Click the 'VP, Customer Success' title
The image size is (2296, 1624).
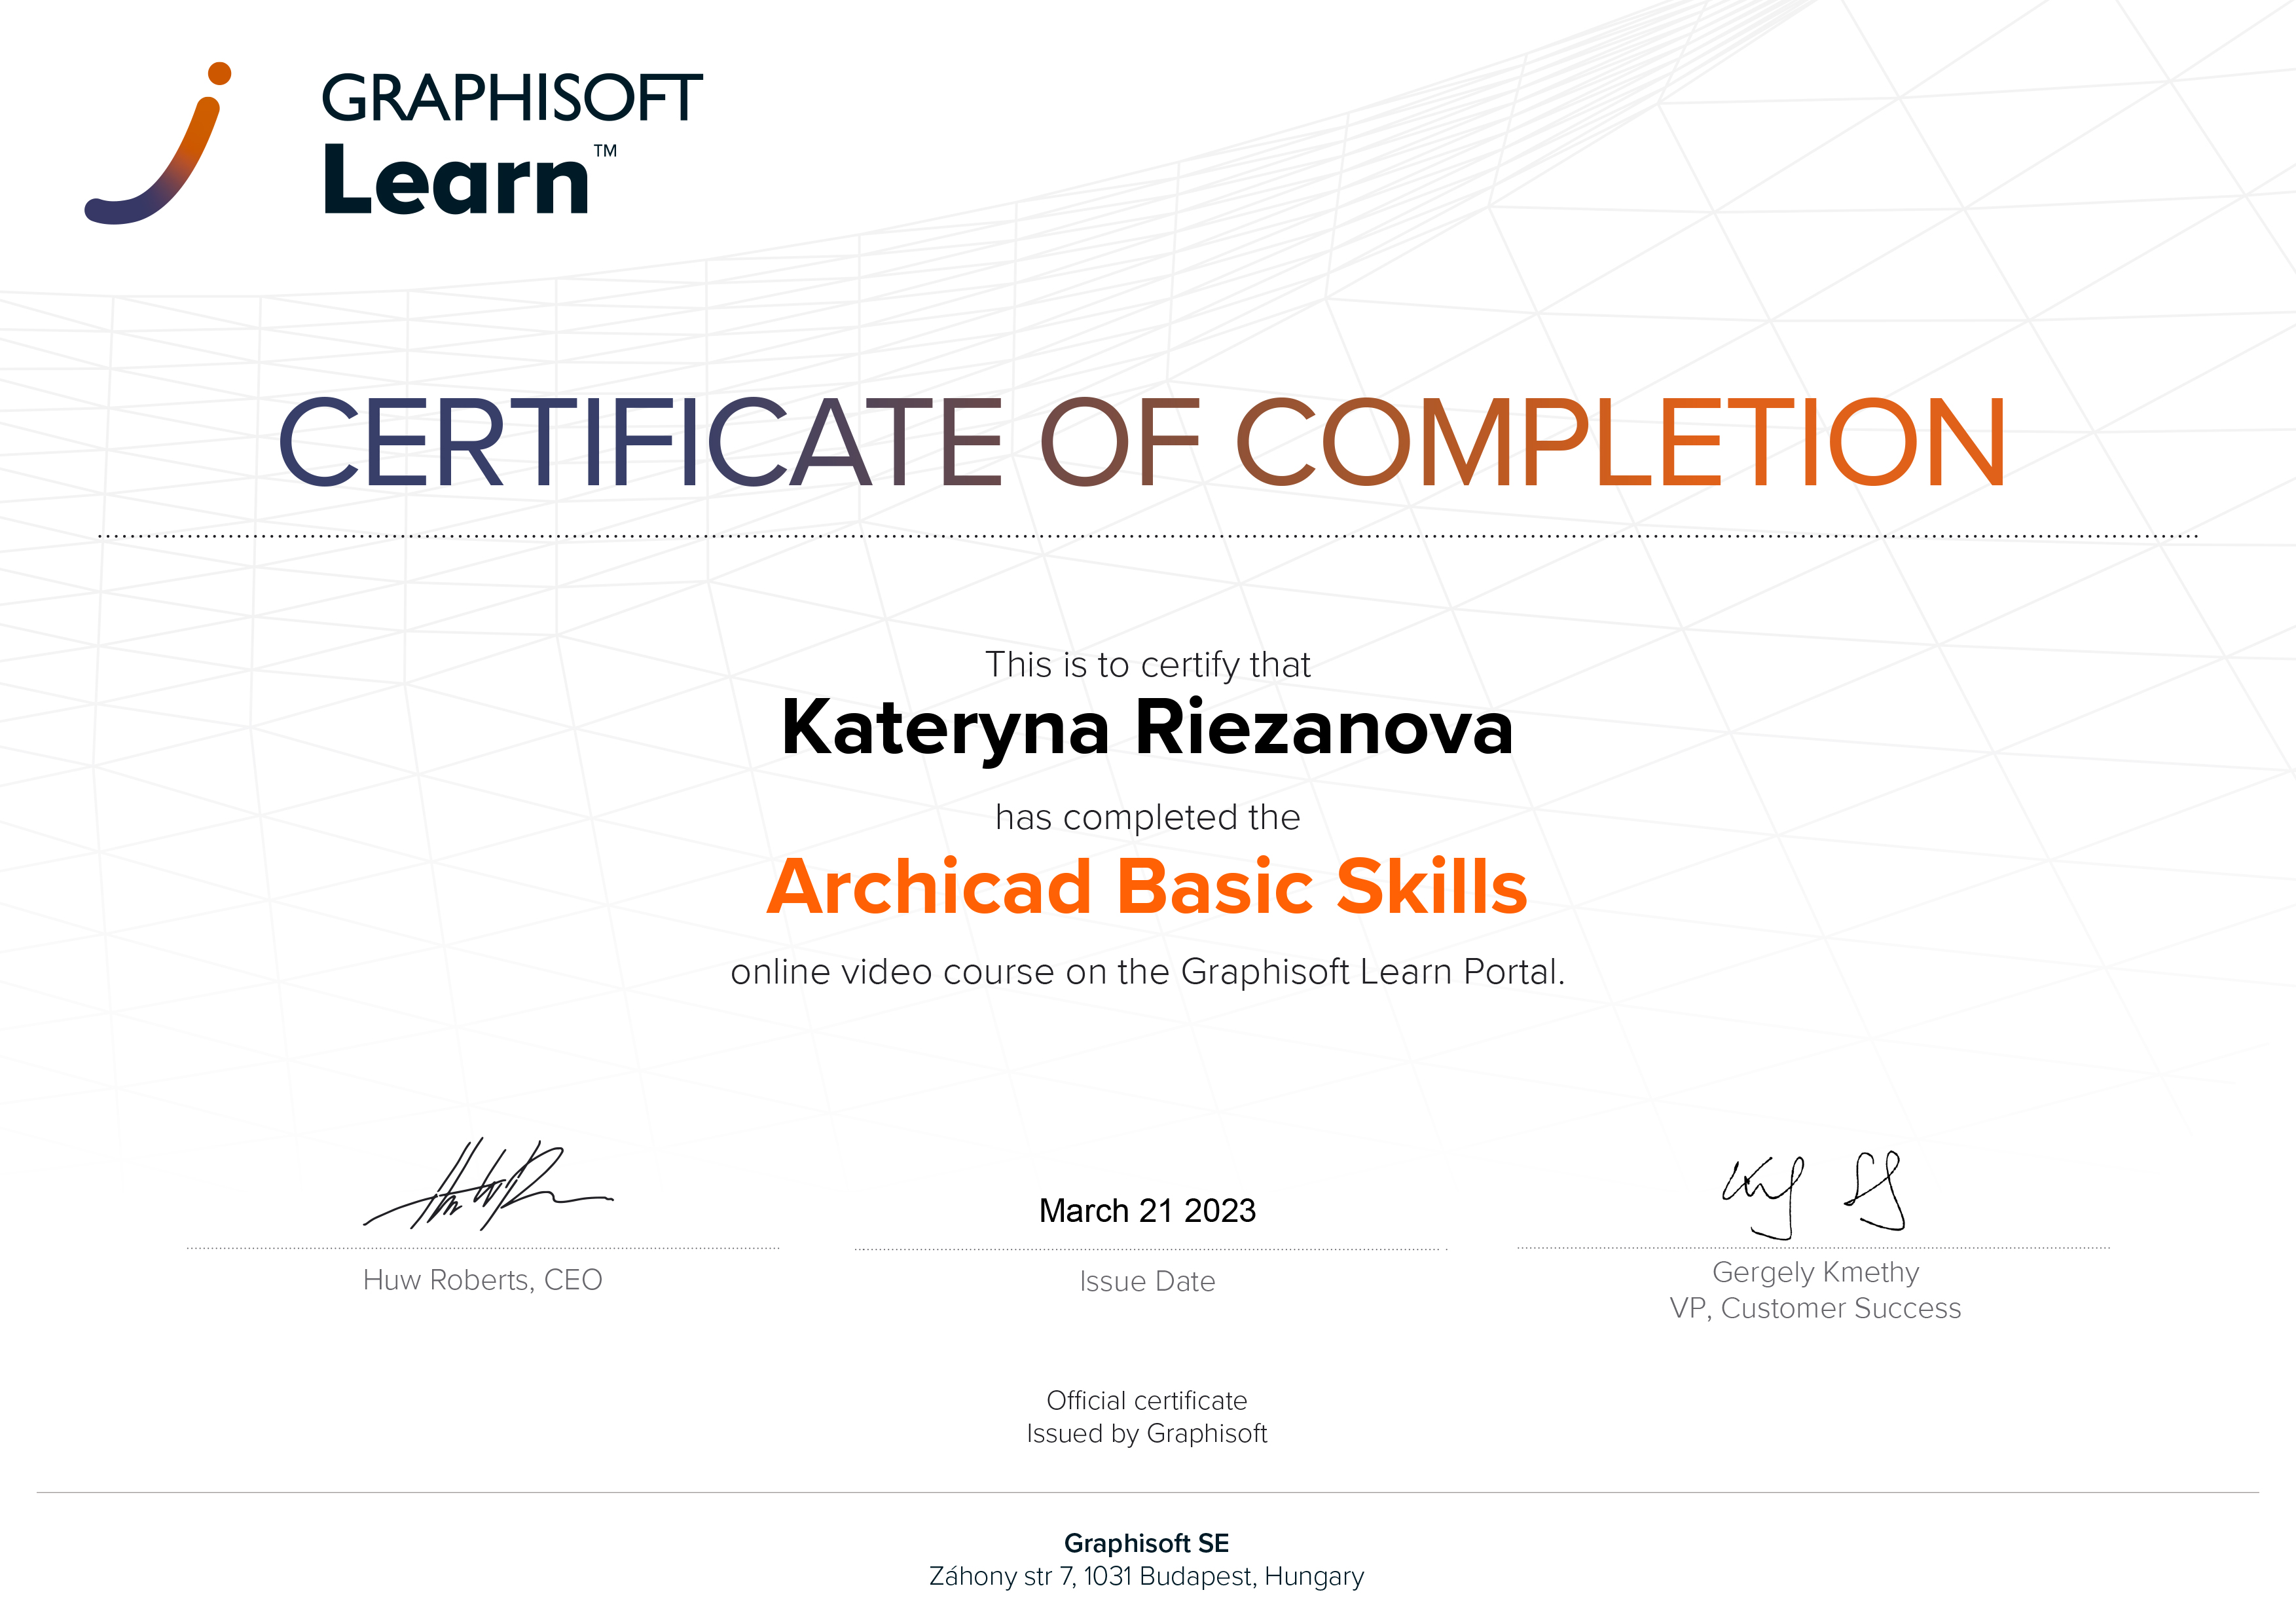(x=1815, y=1308)
